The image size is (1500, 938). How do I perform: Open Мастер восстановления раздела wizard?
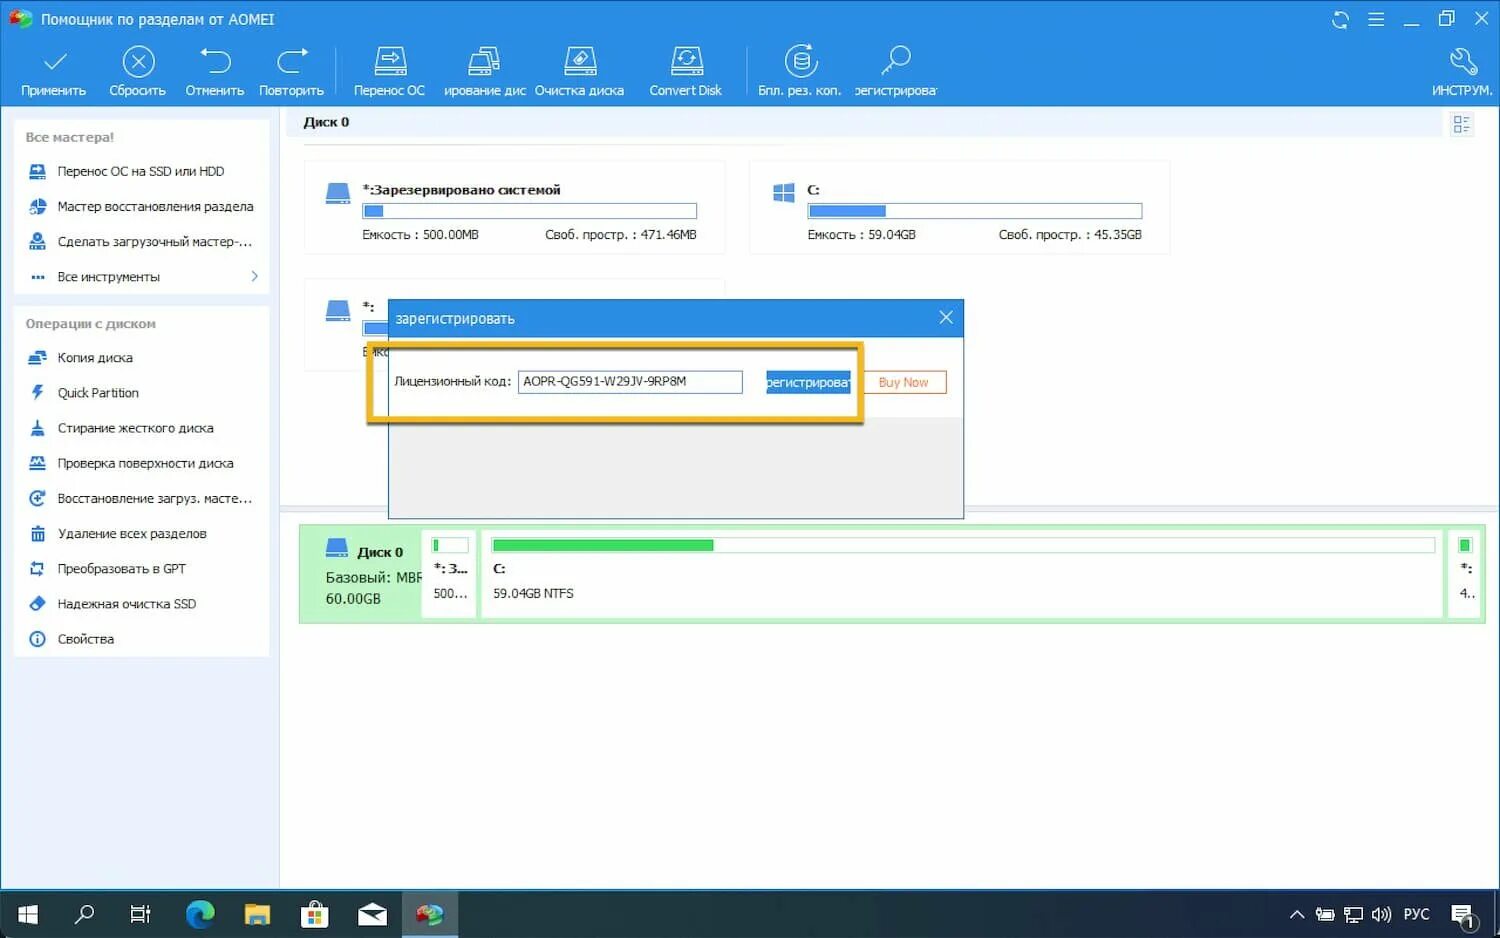tap(141, 206)
